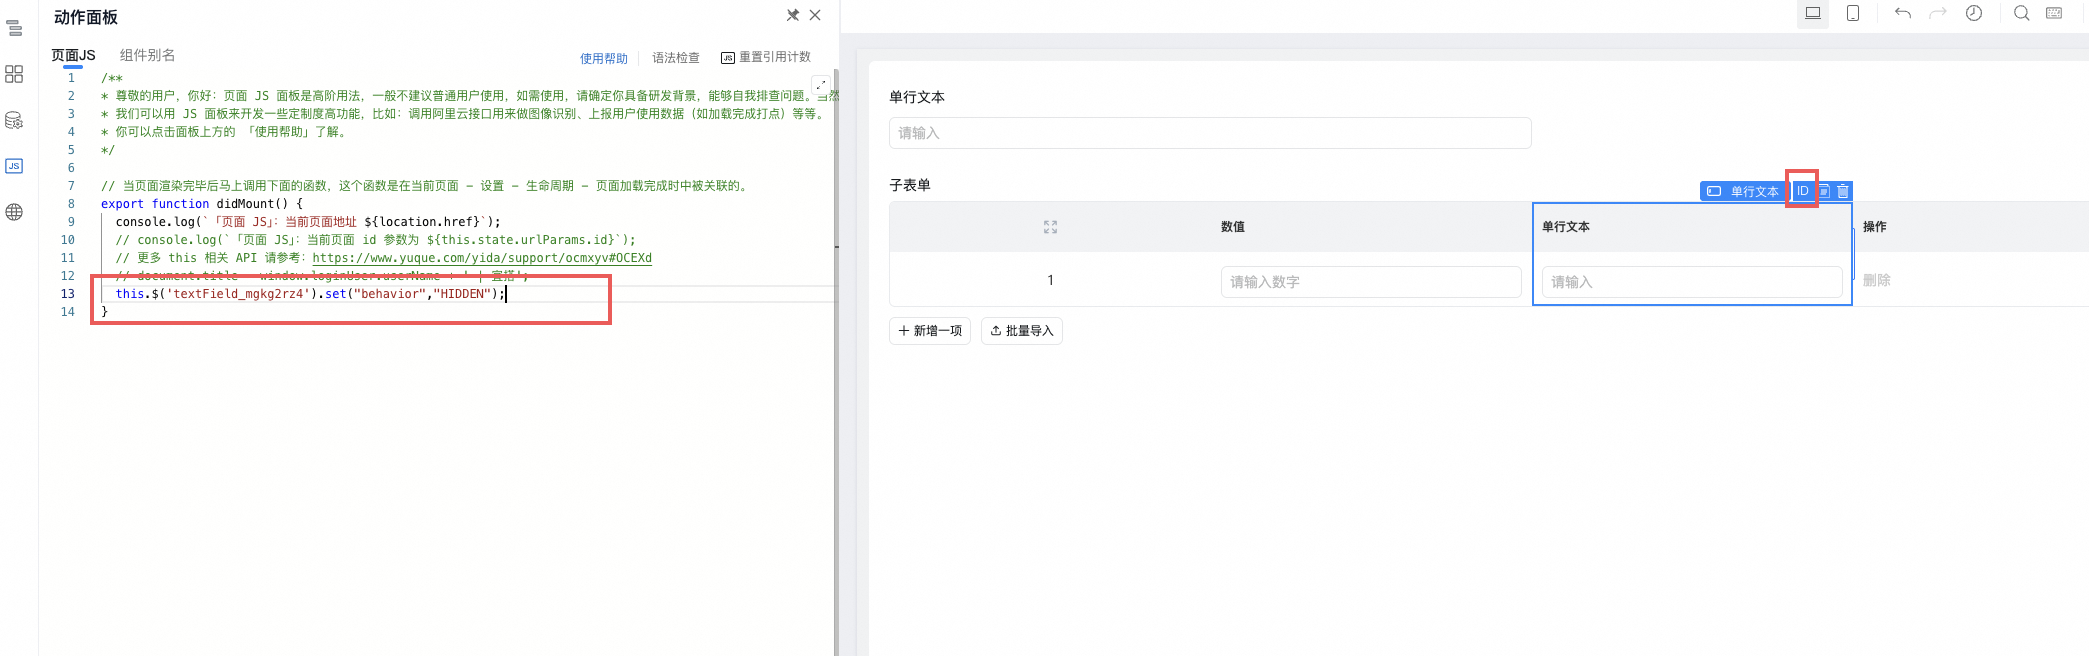Open the globe multi-language sidebar icon
This screenshot has height=656, width=2089.
(14, 212)
